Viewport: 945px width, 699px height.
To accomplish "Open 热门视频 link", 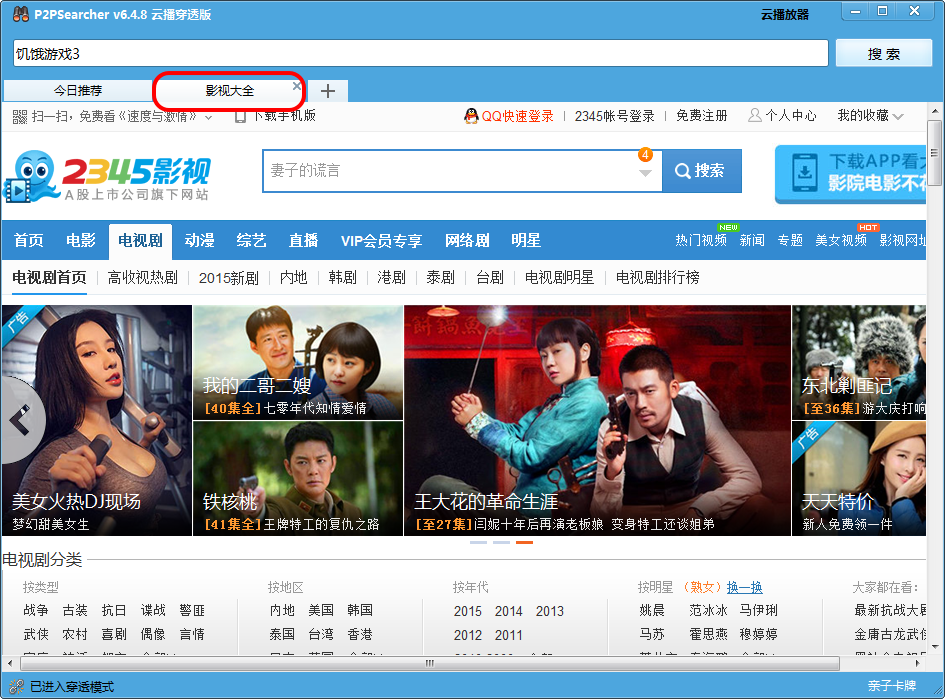I will point(700,240).
